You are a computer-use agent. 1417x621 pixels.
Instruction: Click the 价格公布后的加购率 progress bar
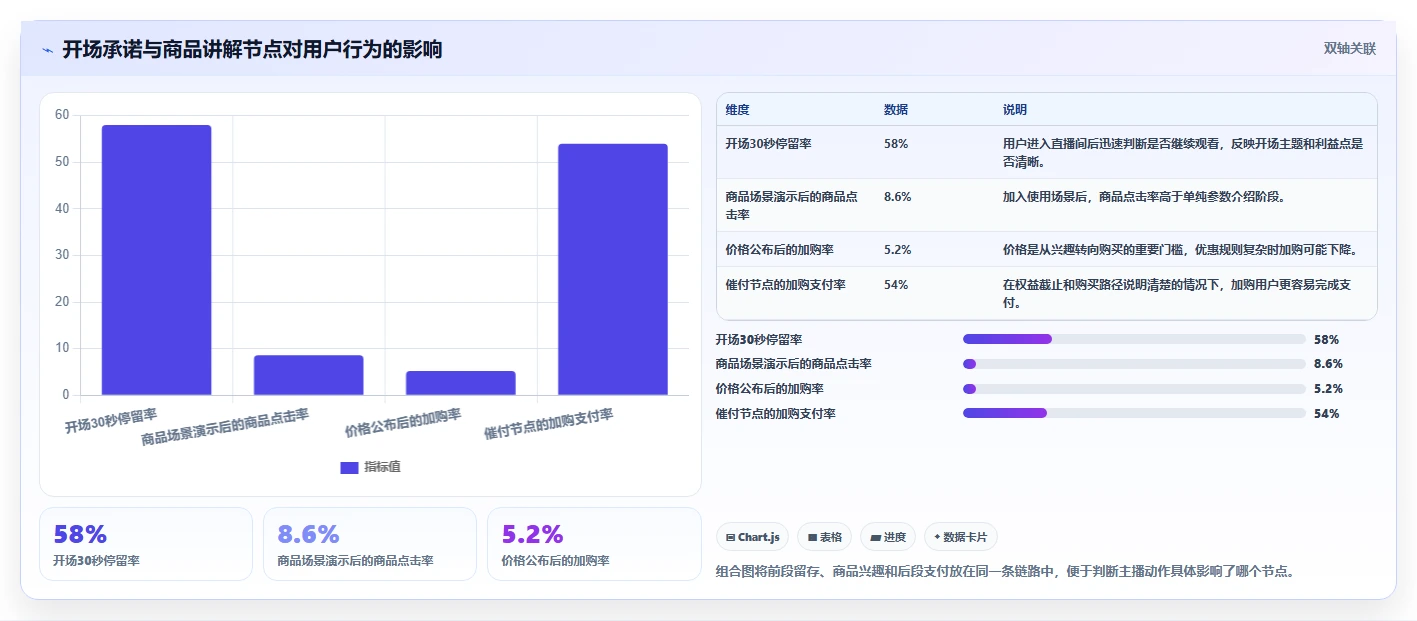(1134, 389)
